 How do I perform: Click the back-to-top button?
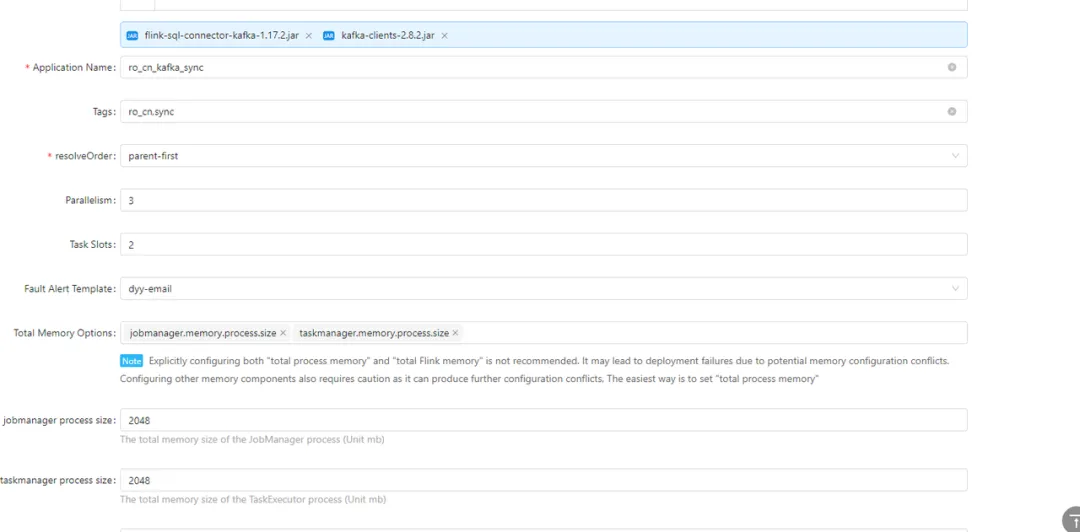[1070, 521]
